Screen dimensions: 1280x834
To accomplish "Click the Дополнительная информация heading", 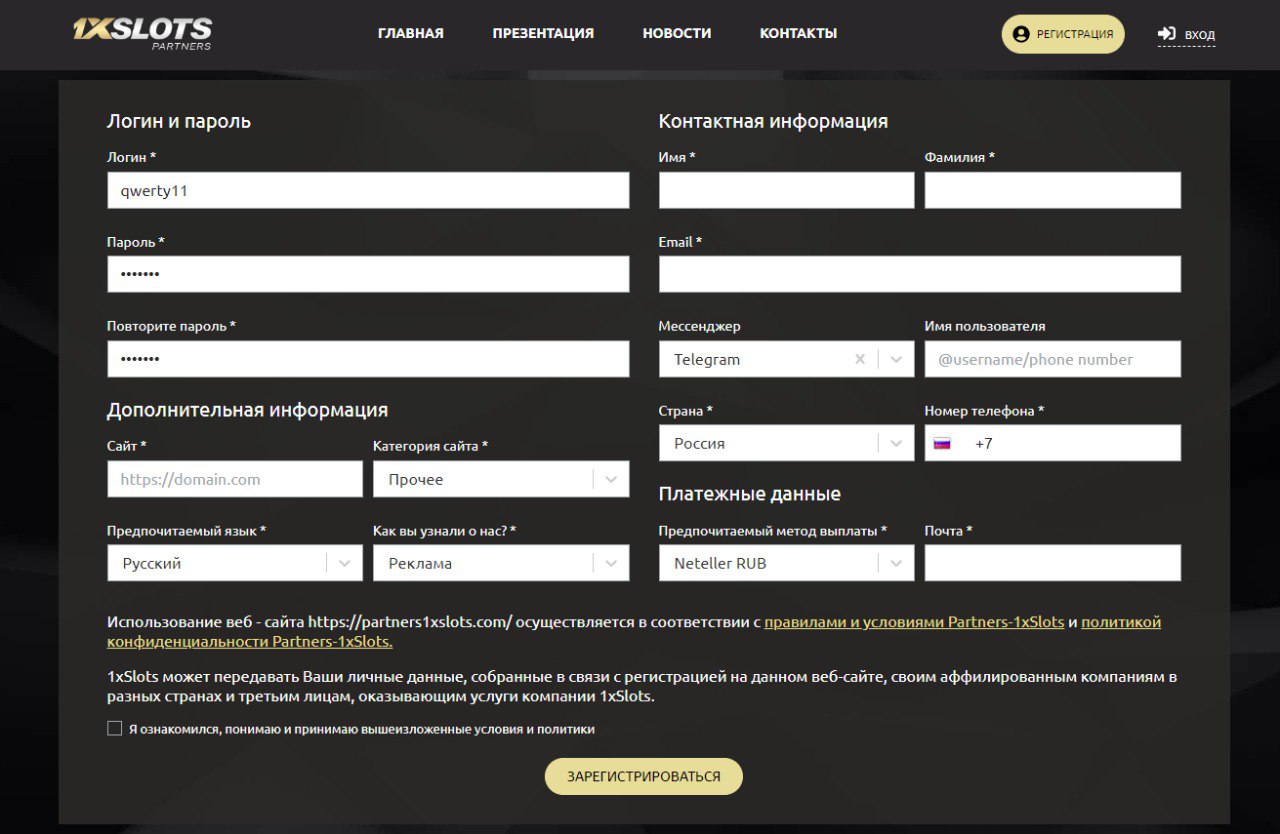I will coord(247,410).
